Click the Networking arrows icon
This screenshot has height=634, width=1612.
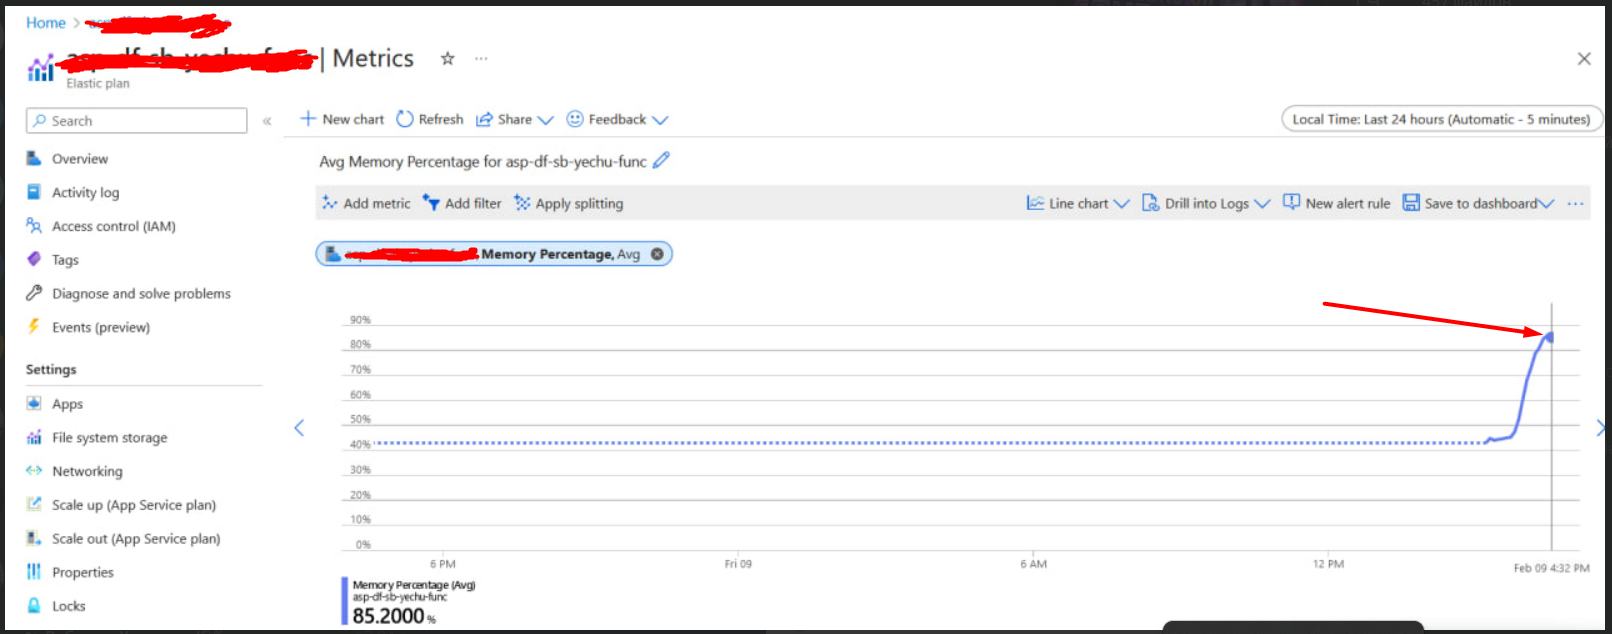click(34, 471)
